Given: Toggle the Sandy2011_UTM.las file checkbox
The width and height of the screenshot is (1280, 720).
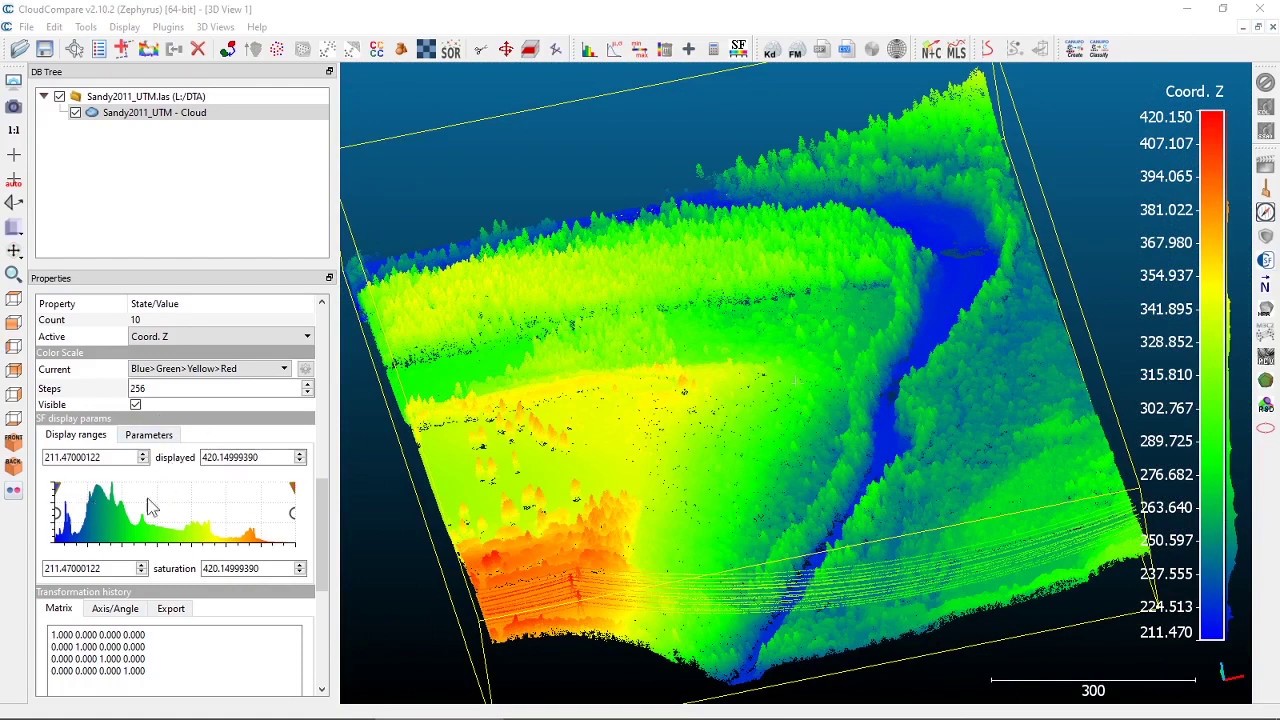Looking at the screenshot, I should click(59, 96).
